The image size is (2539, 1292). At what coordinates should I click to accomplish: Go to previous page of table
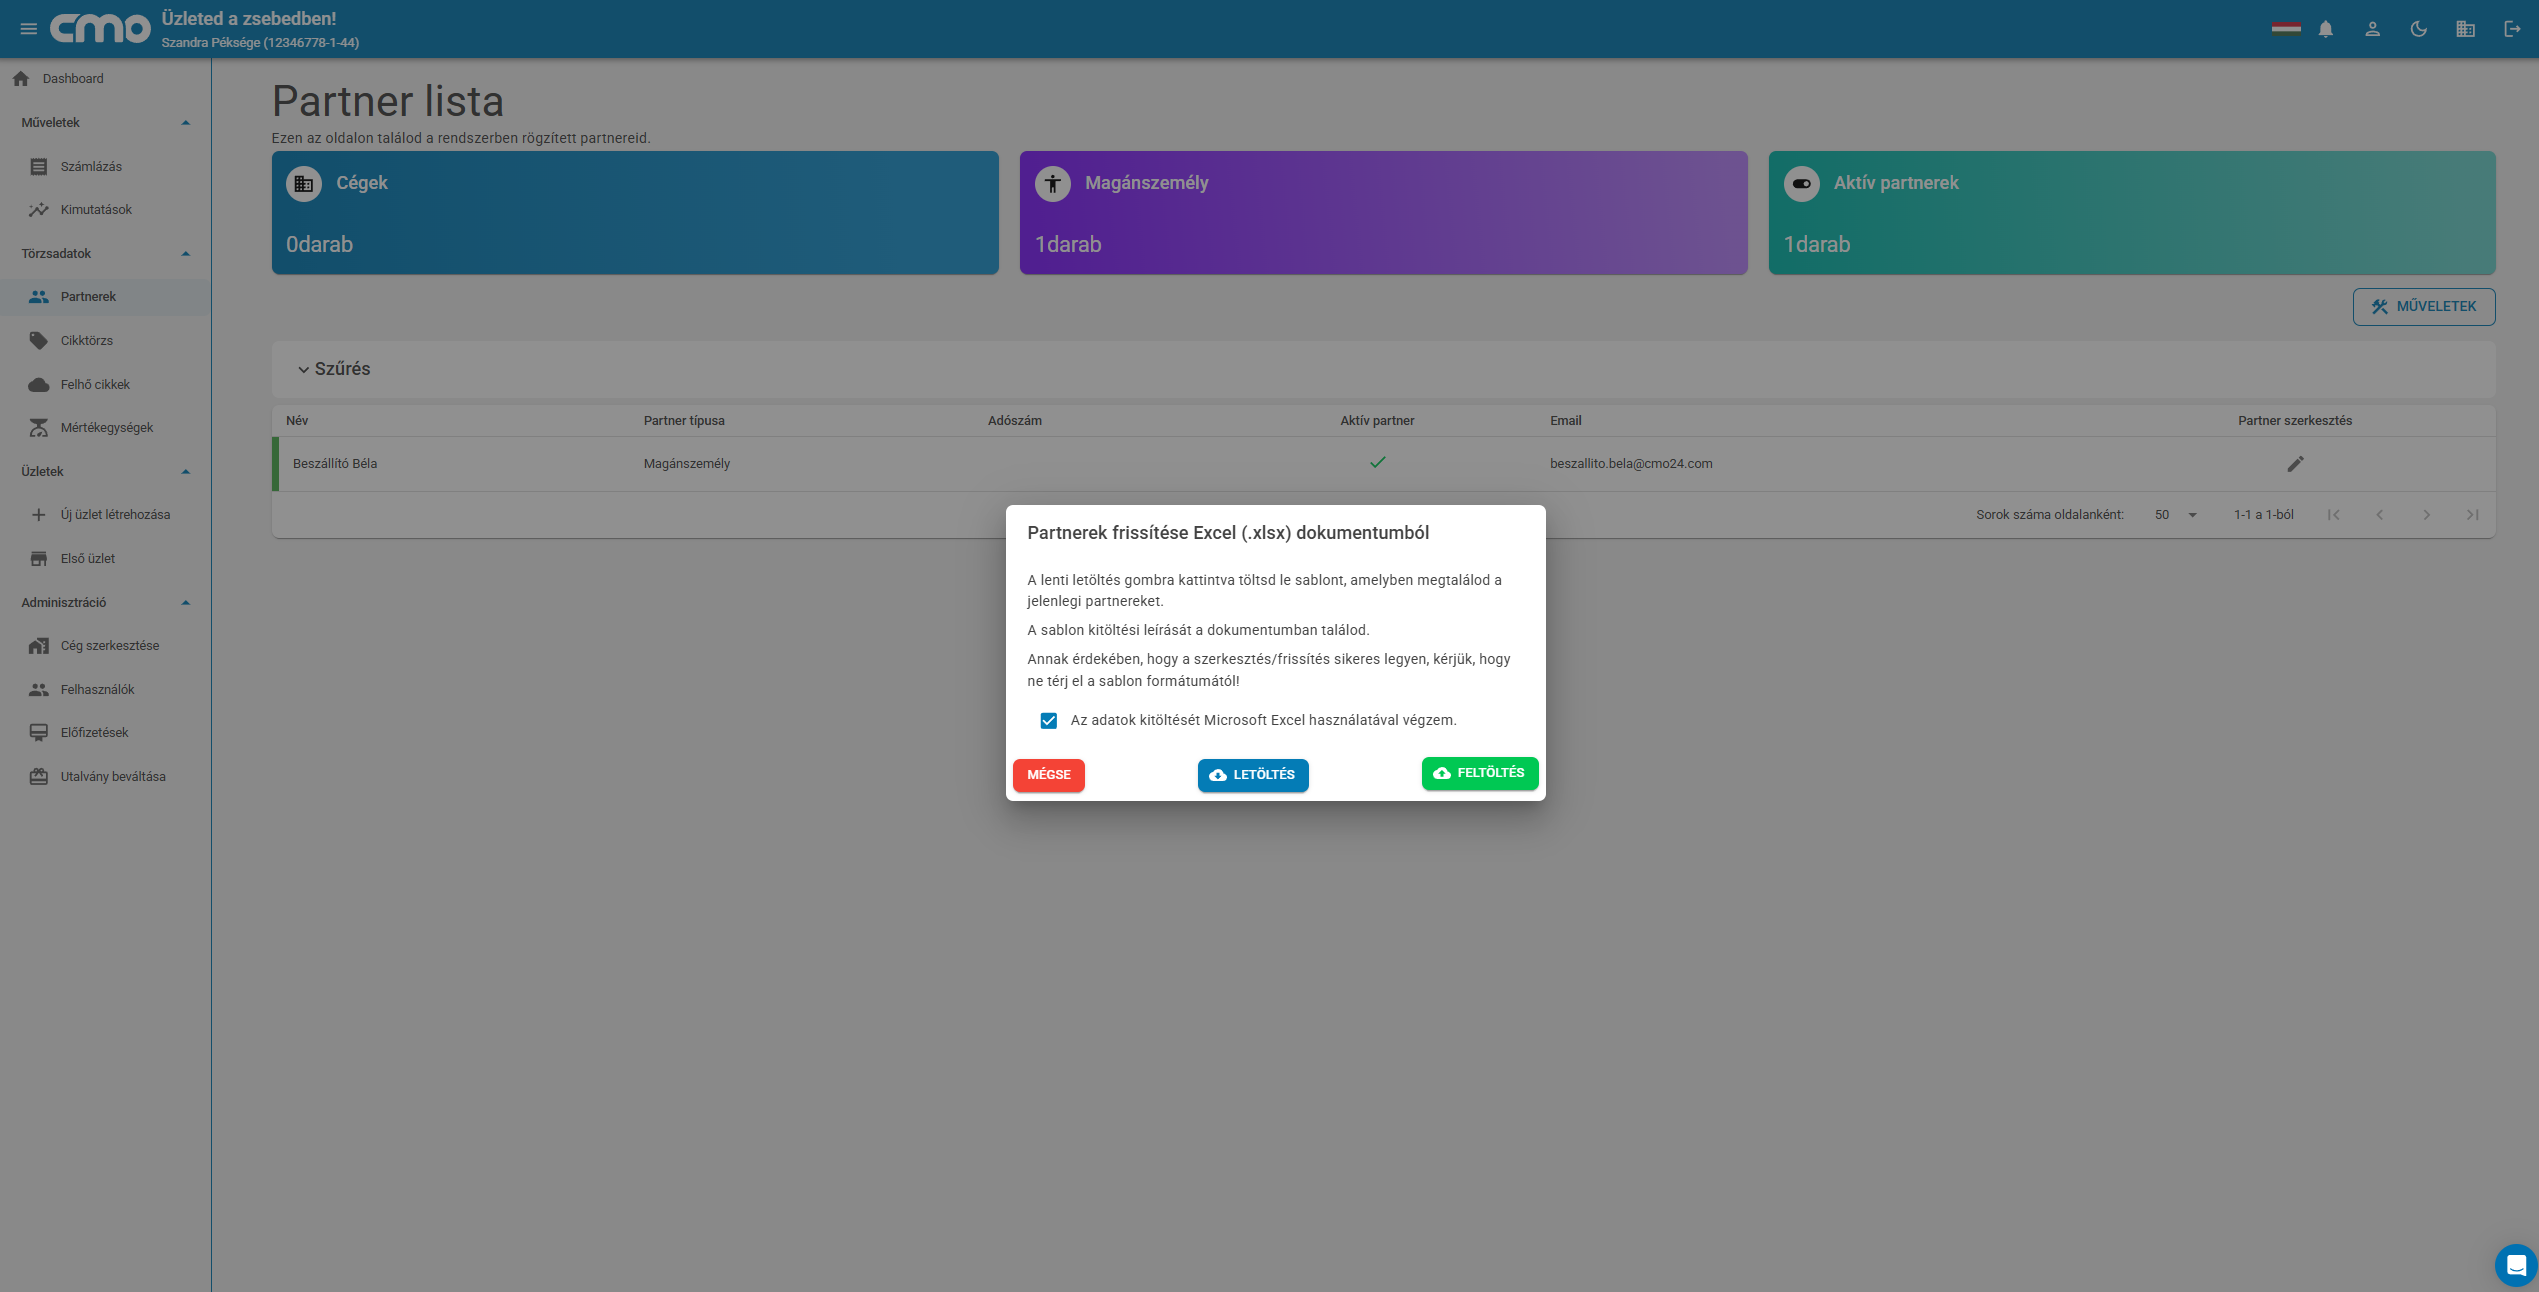2379,515
